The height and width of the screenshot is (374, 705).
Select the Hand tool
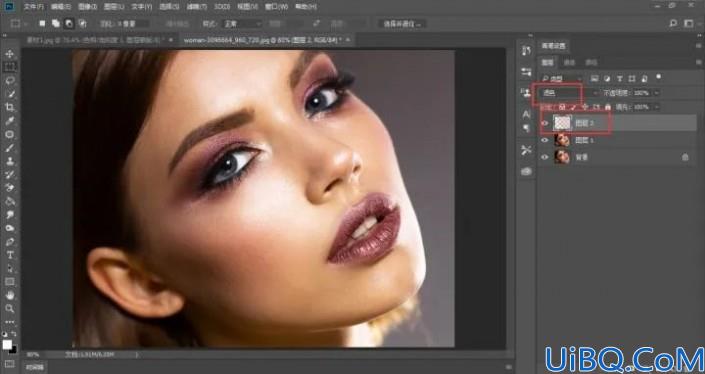tap(9, 295)
